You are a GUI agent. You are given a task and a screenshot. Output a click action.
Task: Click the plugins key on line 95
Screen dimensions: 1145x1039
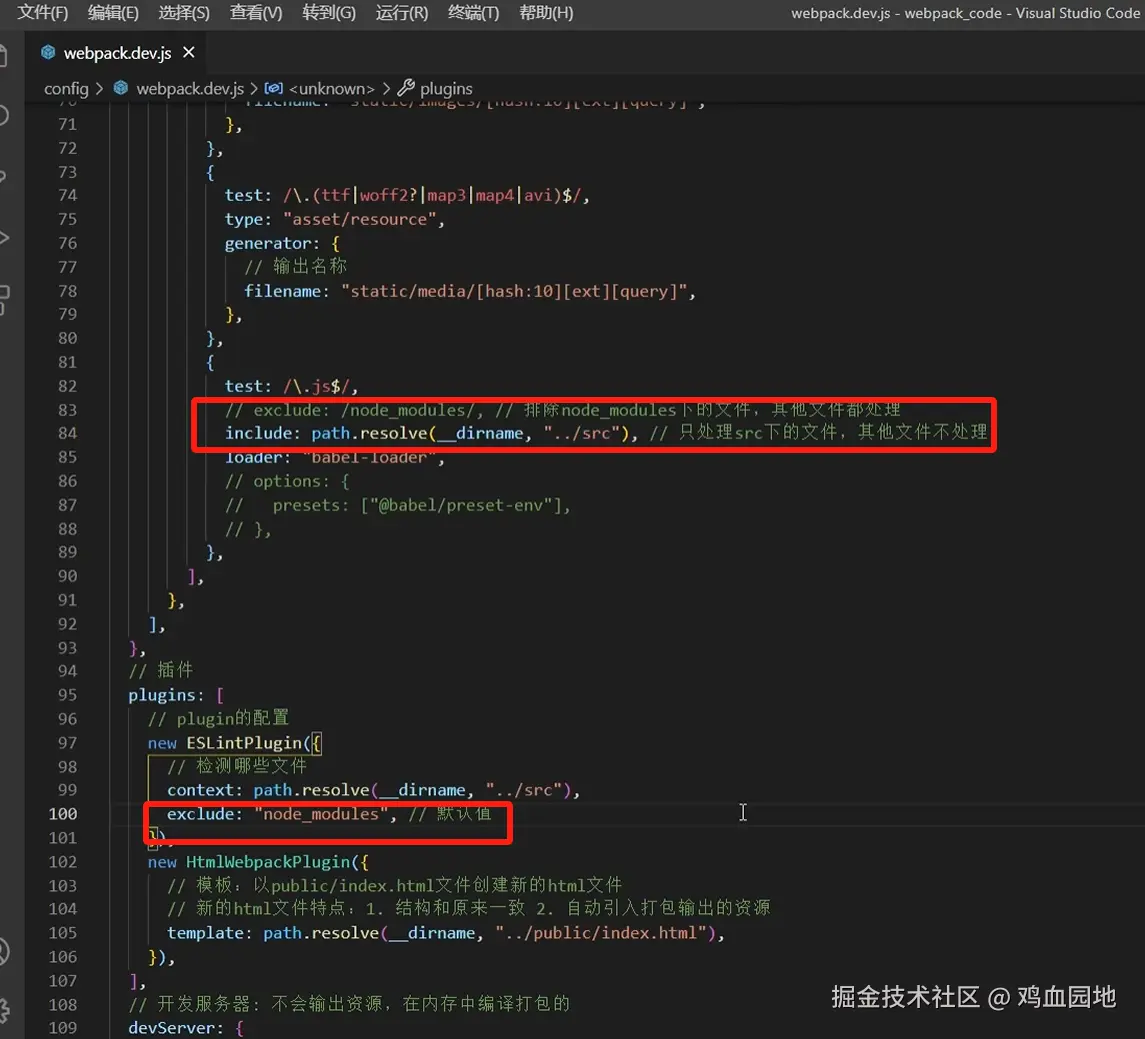tap(162, 695)
